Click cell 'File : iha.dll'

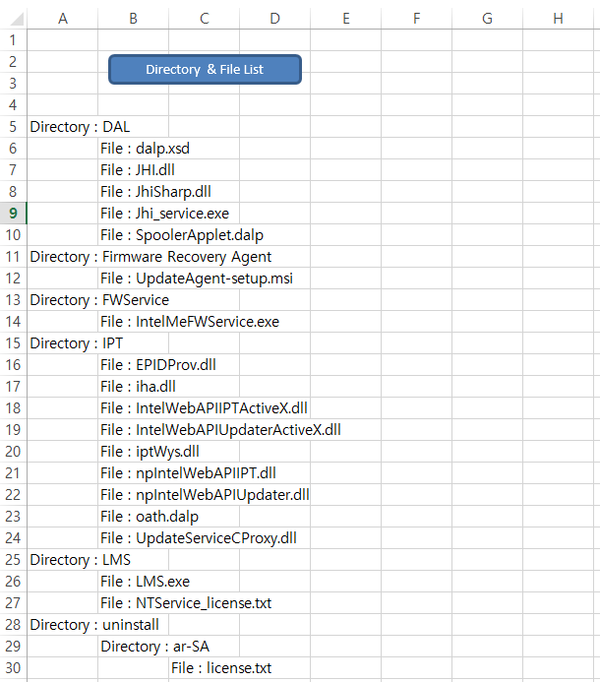click(138, 387)
